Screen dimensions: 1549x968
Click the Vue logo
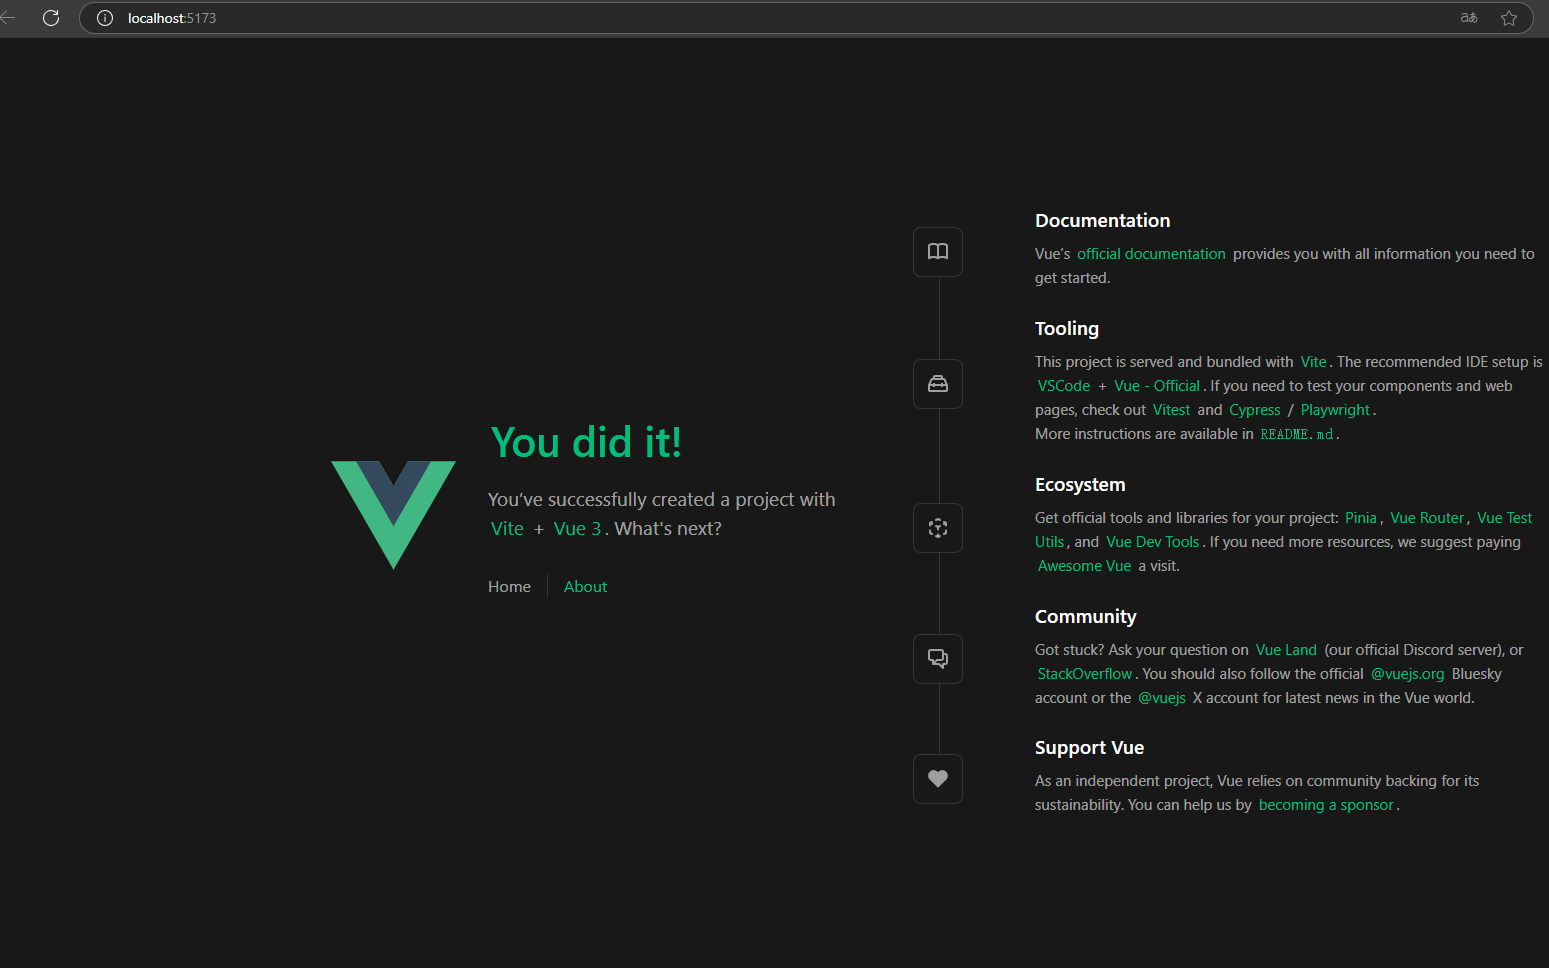(x=393, y=515)
